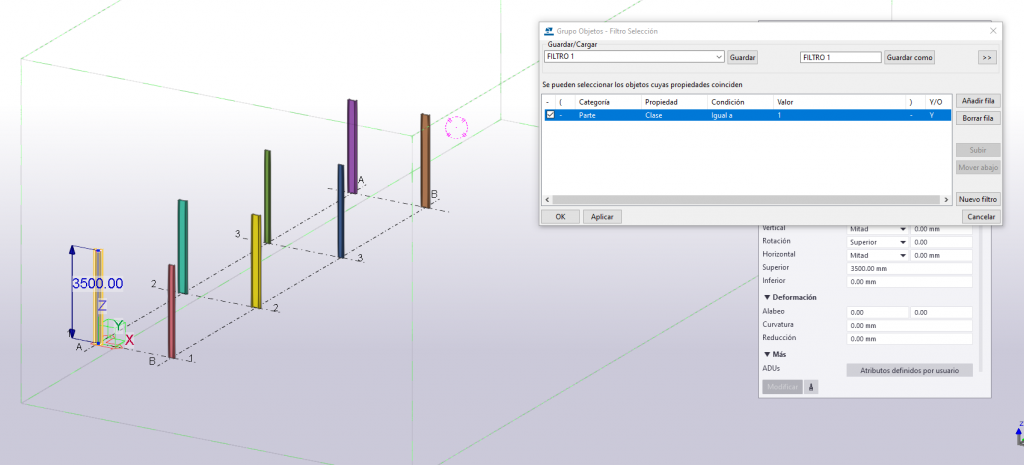Click the Nuevo filtro button
Image resolution: width=1024 pixels, height=465 pixels.
(x=978, y=199)
